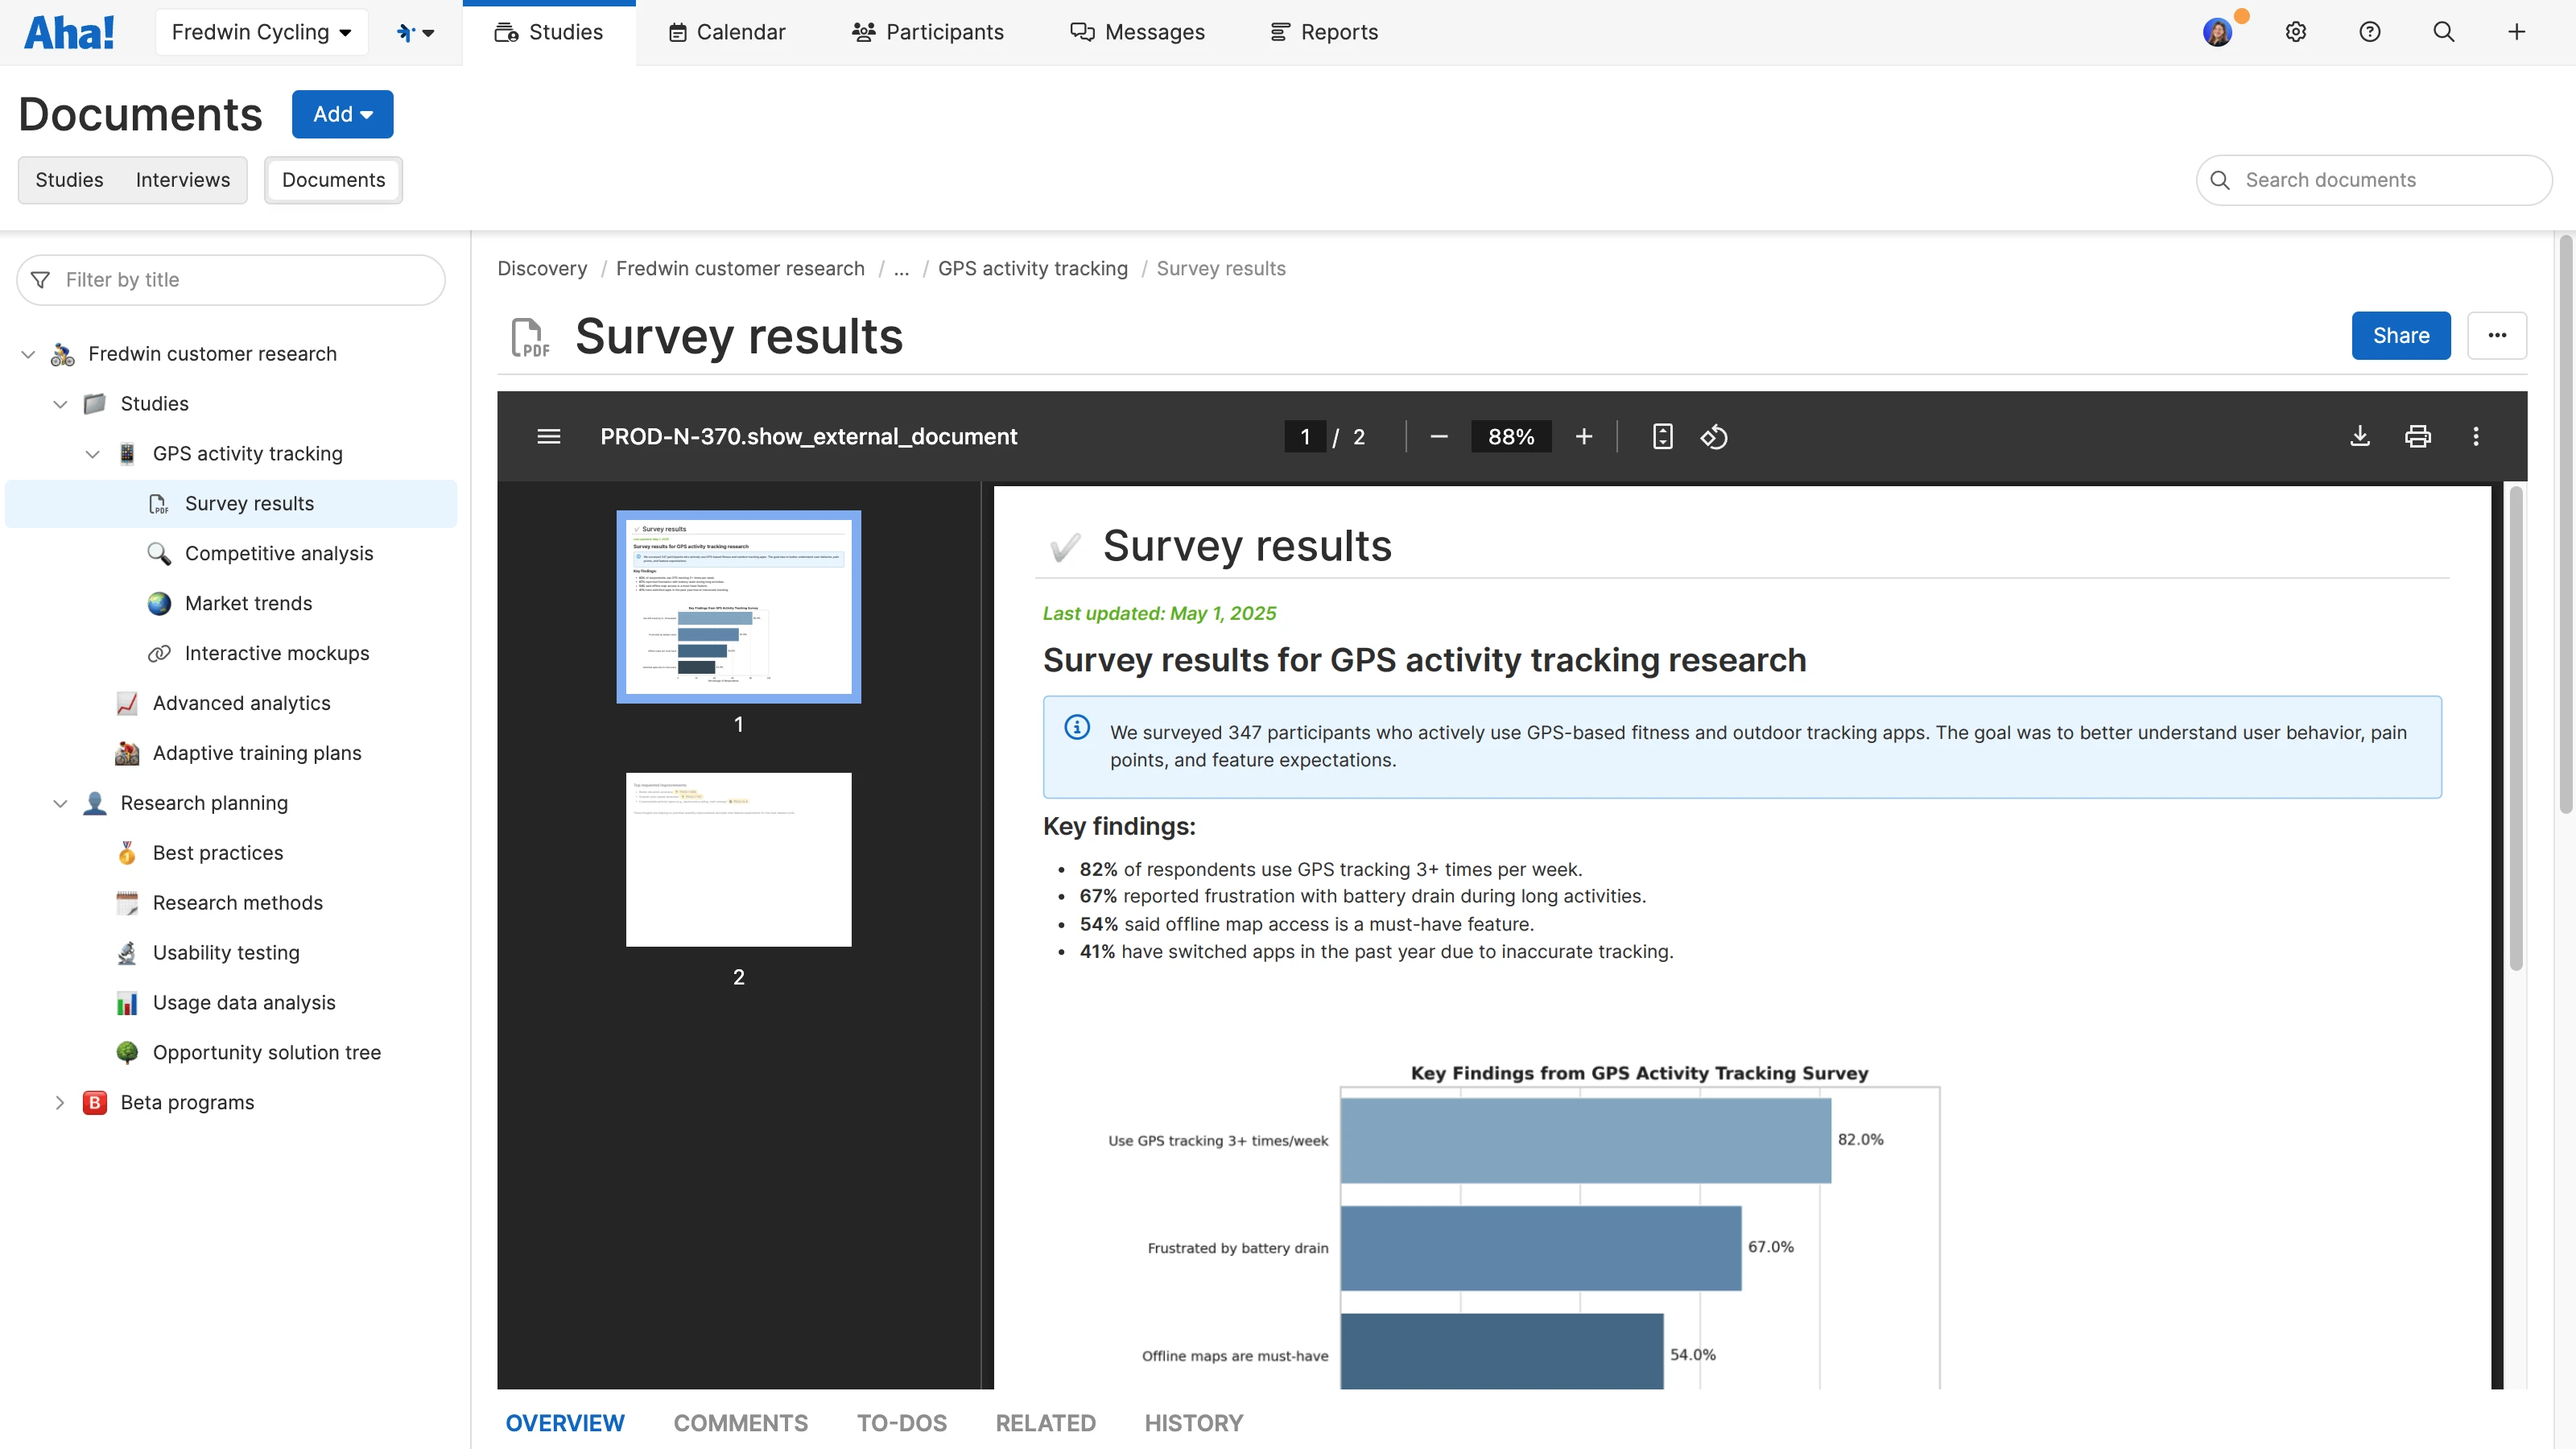Click the fit to page icon

tap(1662, 437)
